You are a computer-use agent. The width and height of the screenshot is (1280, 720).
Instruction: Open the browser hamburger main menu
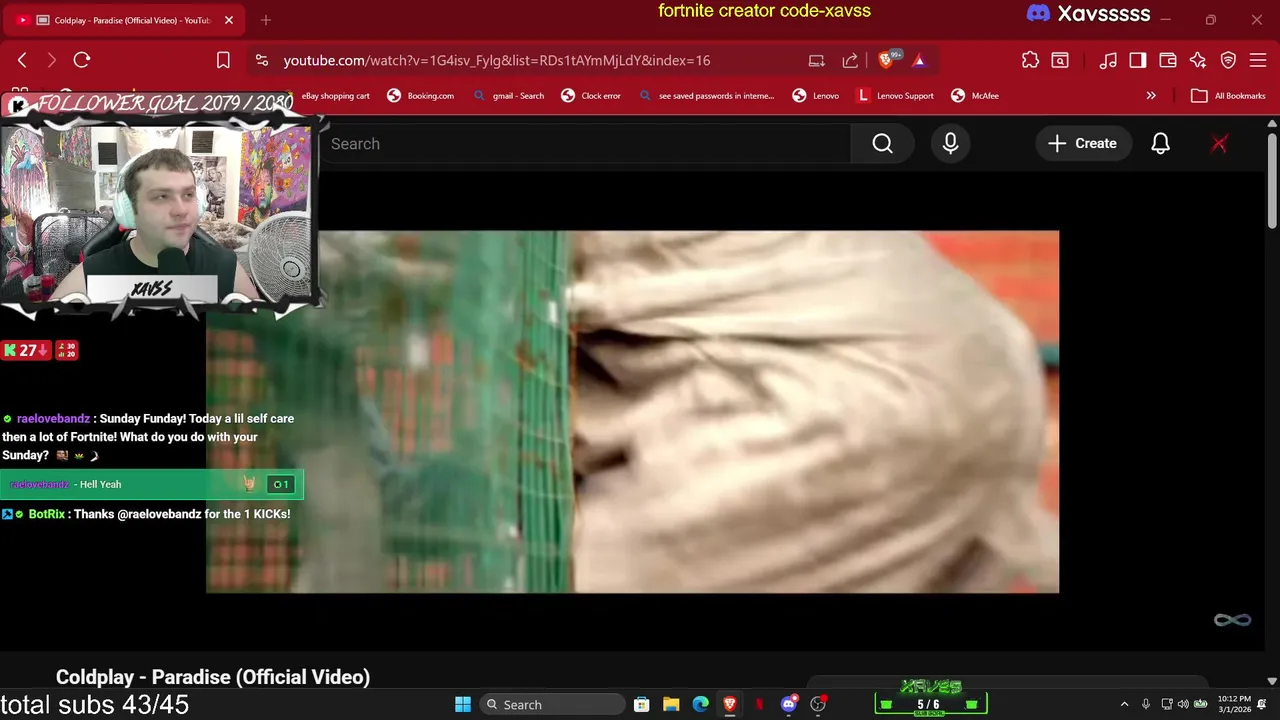coord(1259,60)
